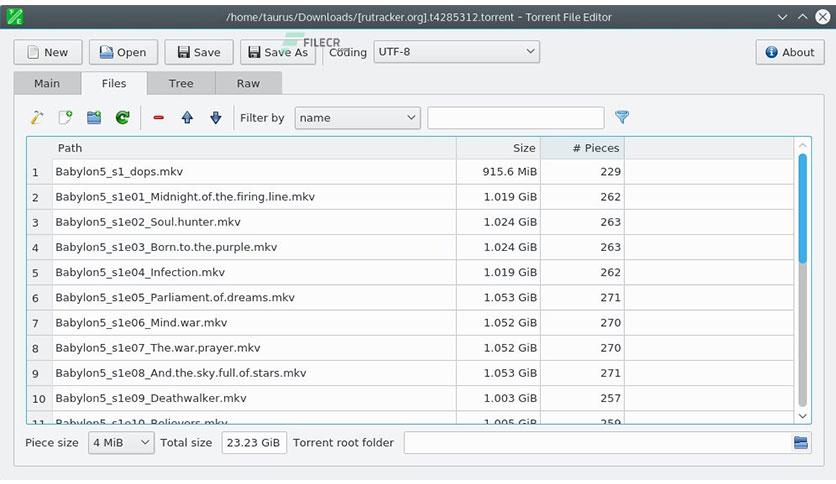Viewport: 836px width, 484px height.
Task: Remove selected file with red minus icon
Action: coord(158,117)
